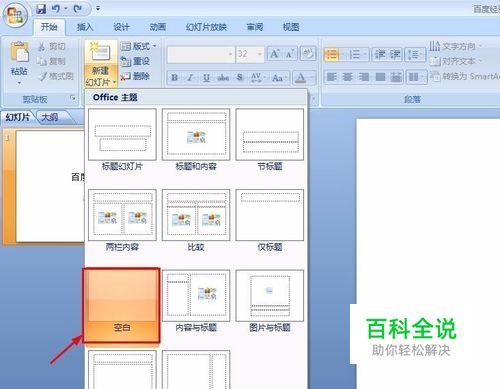
Task: Open the 剪贴板 dialog launcher
Action: tap(72, 98)
